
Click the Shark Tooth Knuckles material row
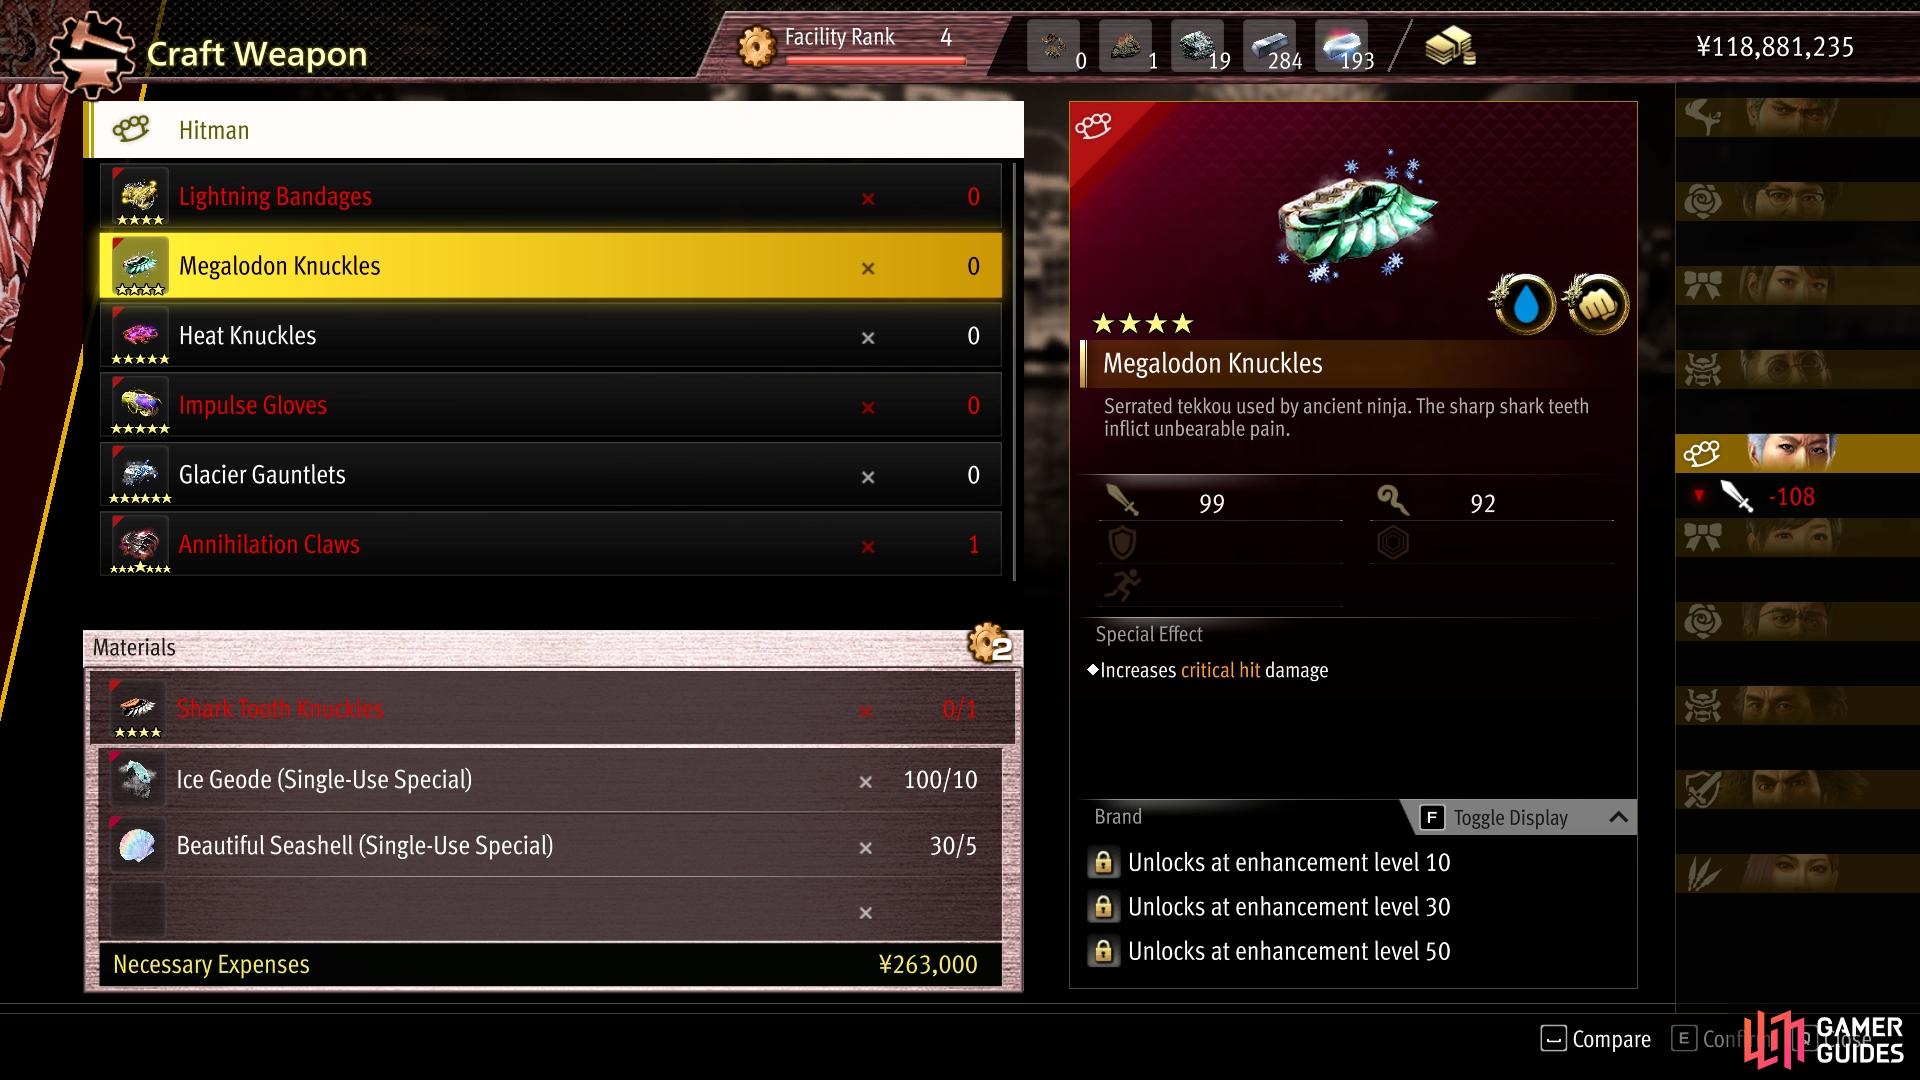coord(553,709)
